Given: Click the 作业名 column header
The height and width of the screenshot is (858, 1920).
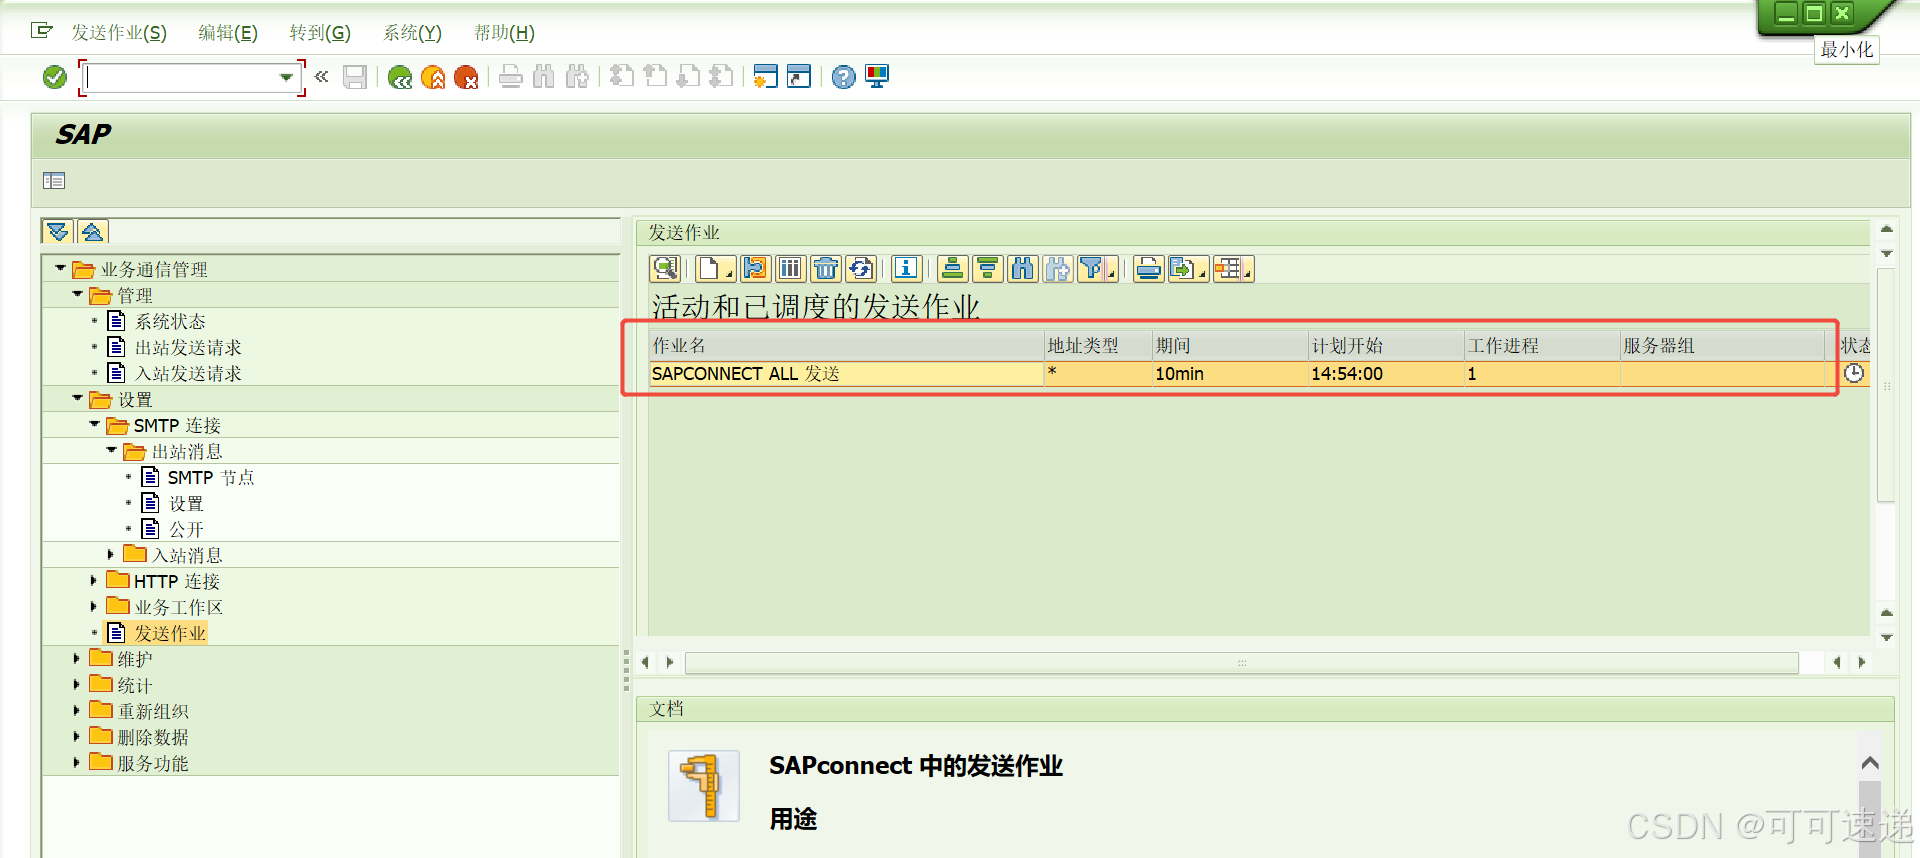Looking at the screenshot, I should click(x=846, y=345).
